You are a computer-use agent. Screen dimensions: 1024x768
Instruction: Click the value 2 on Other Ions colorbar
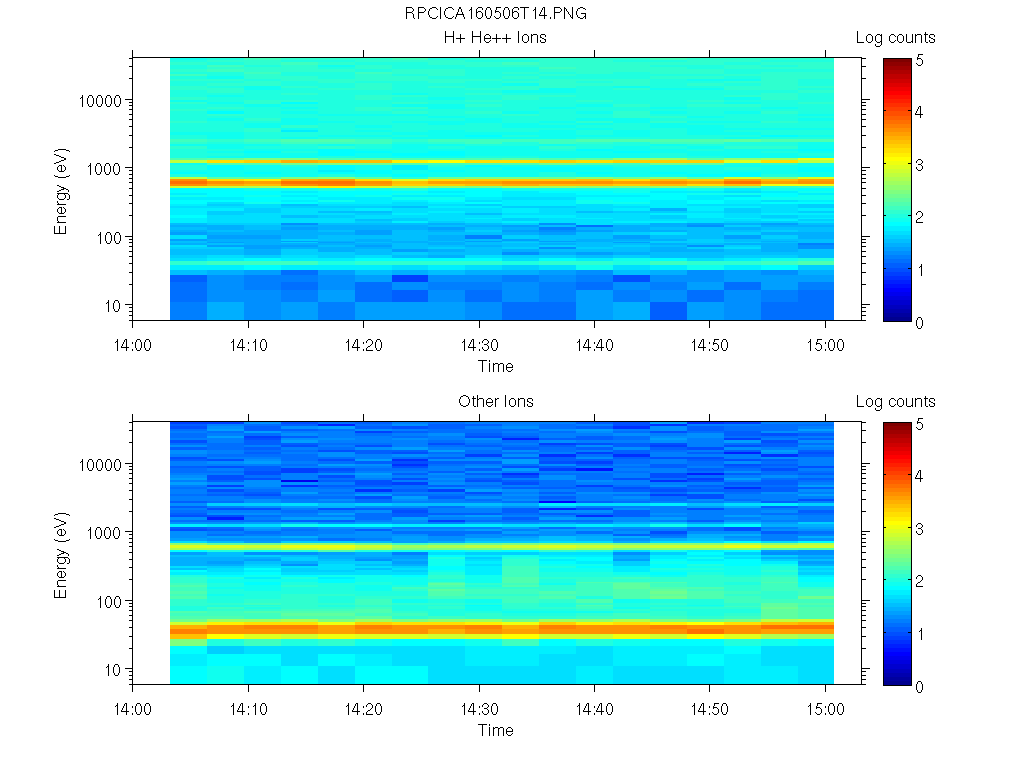pos(920,581)
